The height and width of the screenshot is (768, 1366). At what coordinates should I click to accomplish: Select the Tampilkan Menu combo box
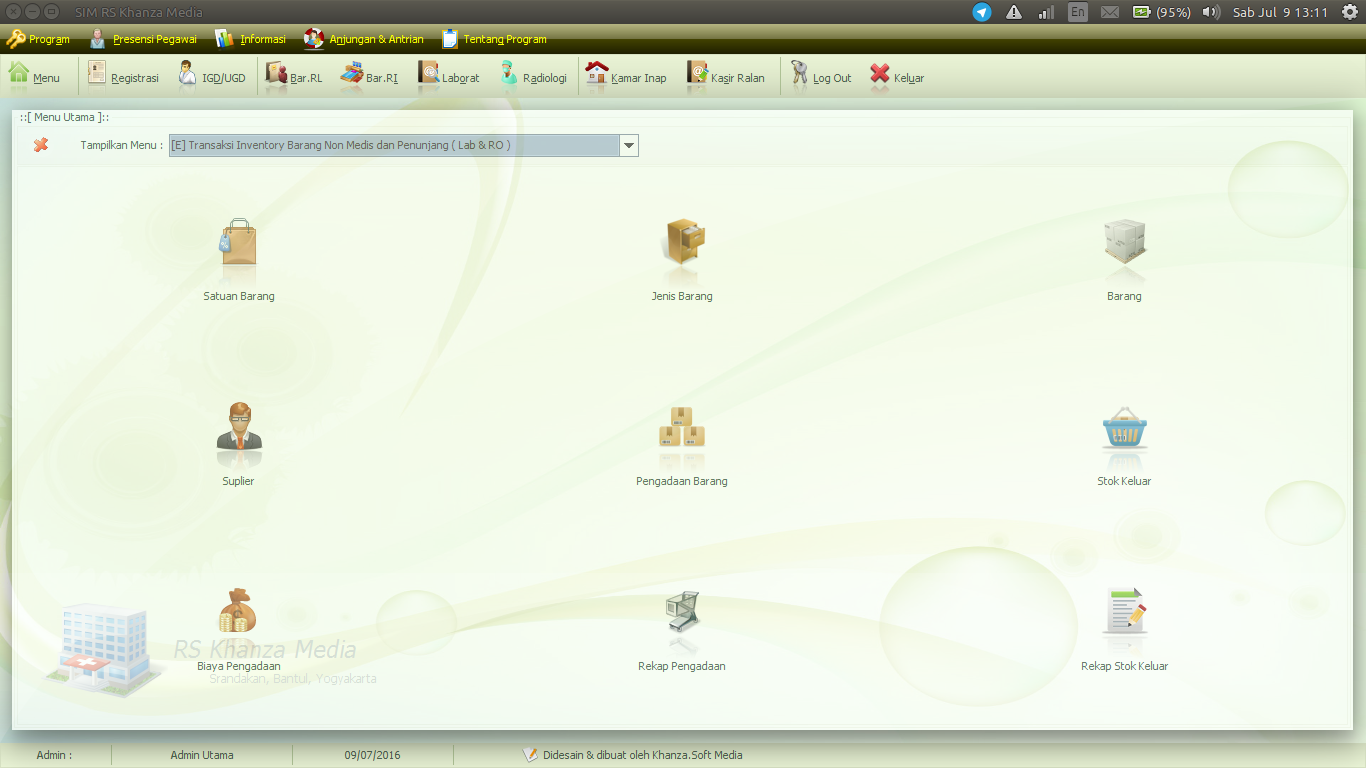pyautogui.click(x=390, y=145)
